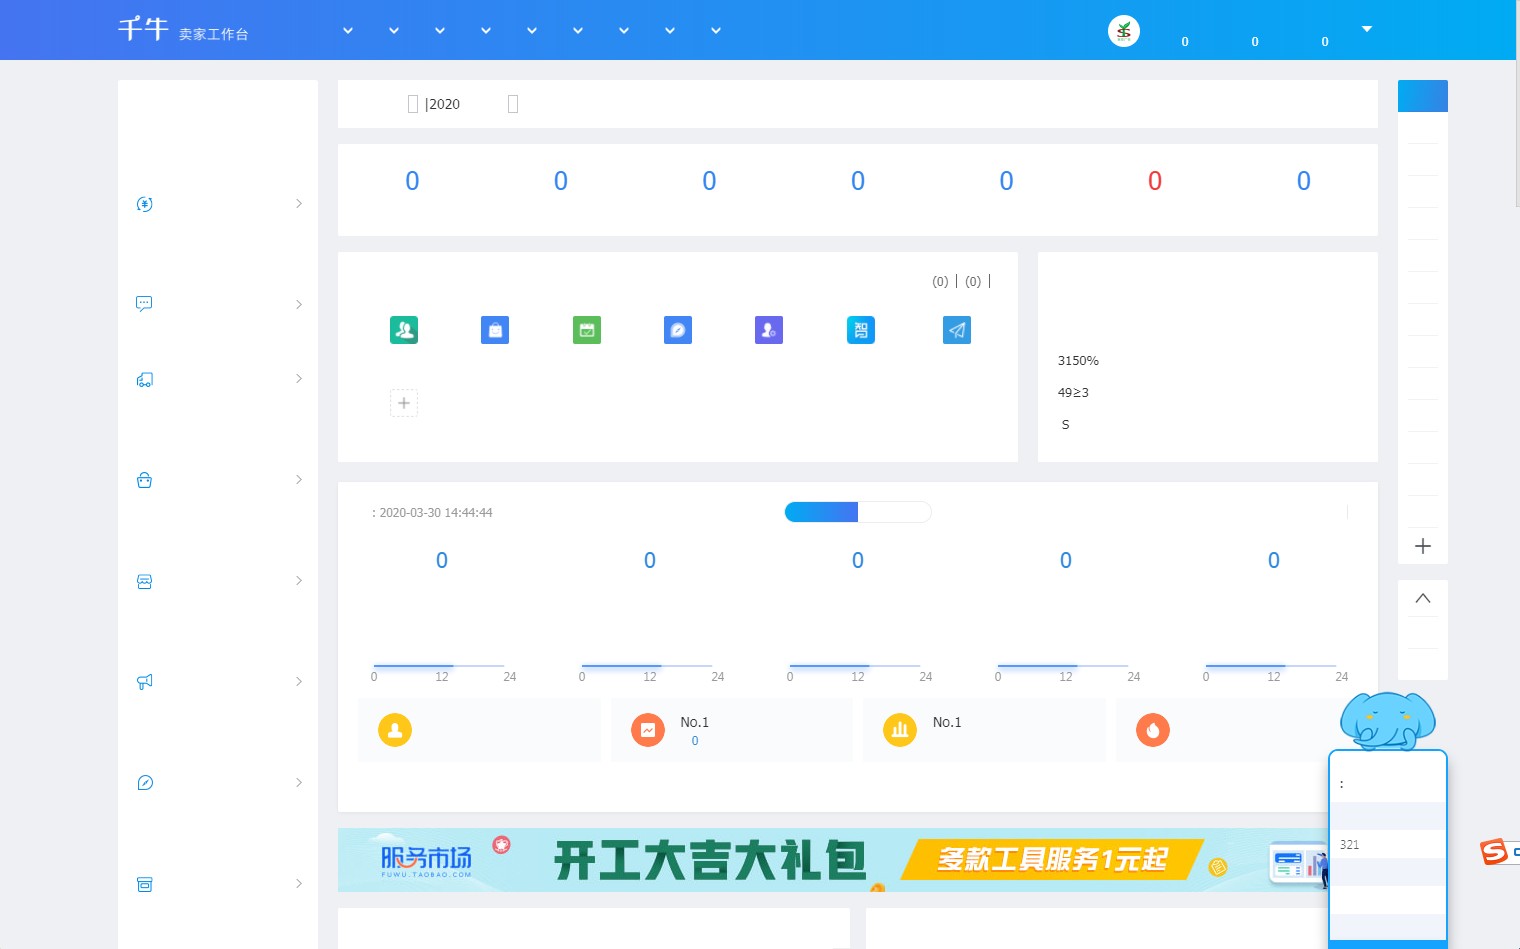Open the chat bubble sidebar icon

click(145, 304)
